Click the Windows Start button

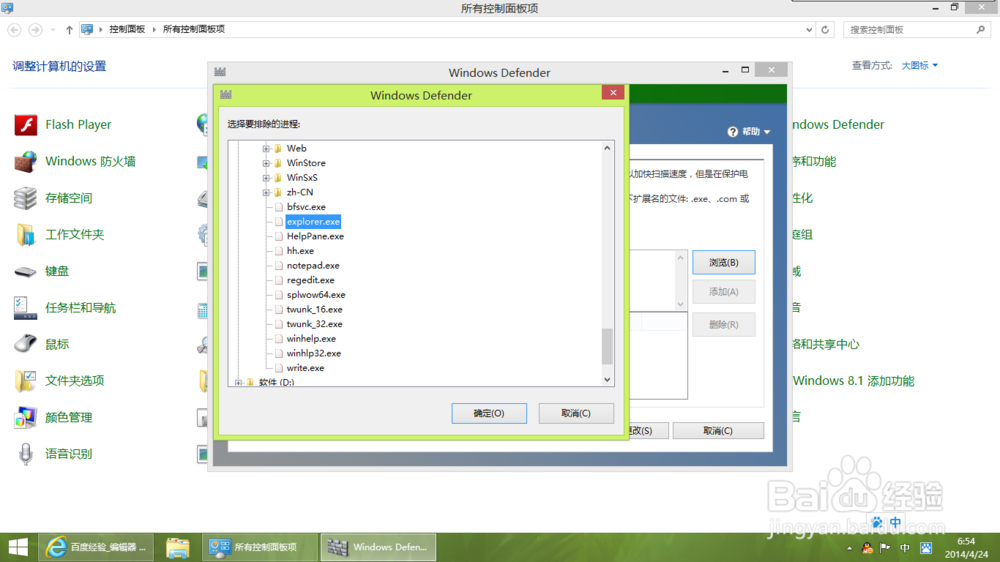18,547
